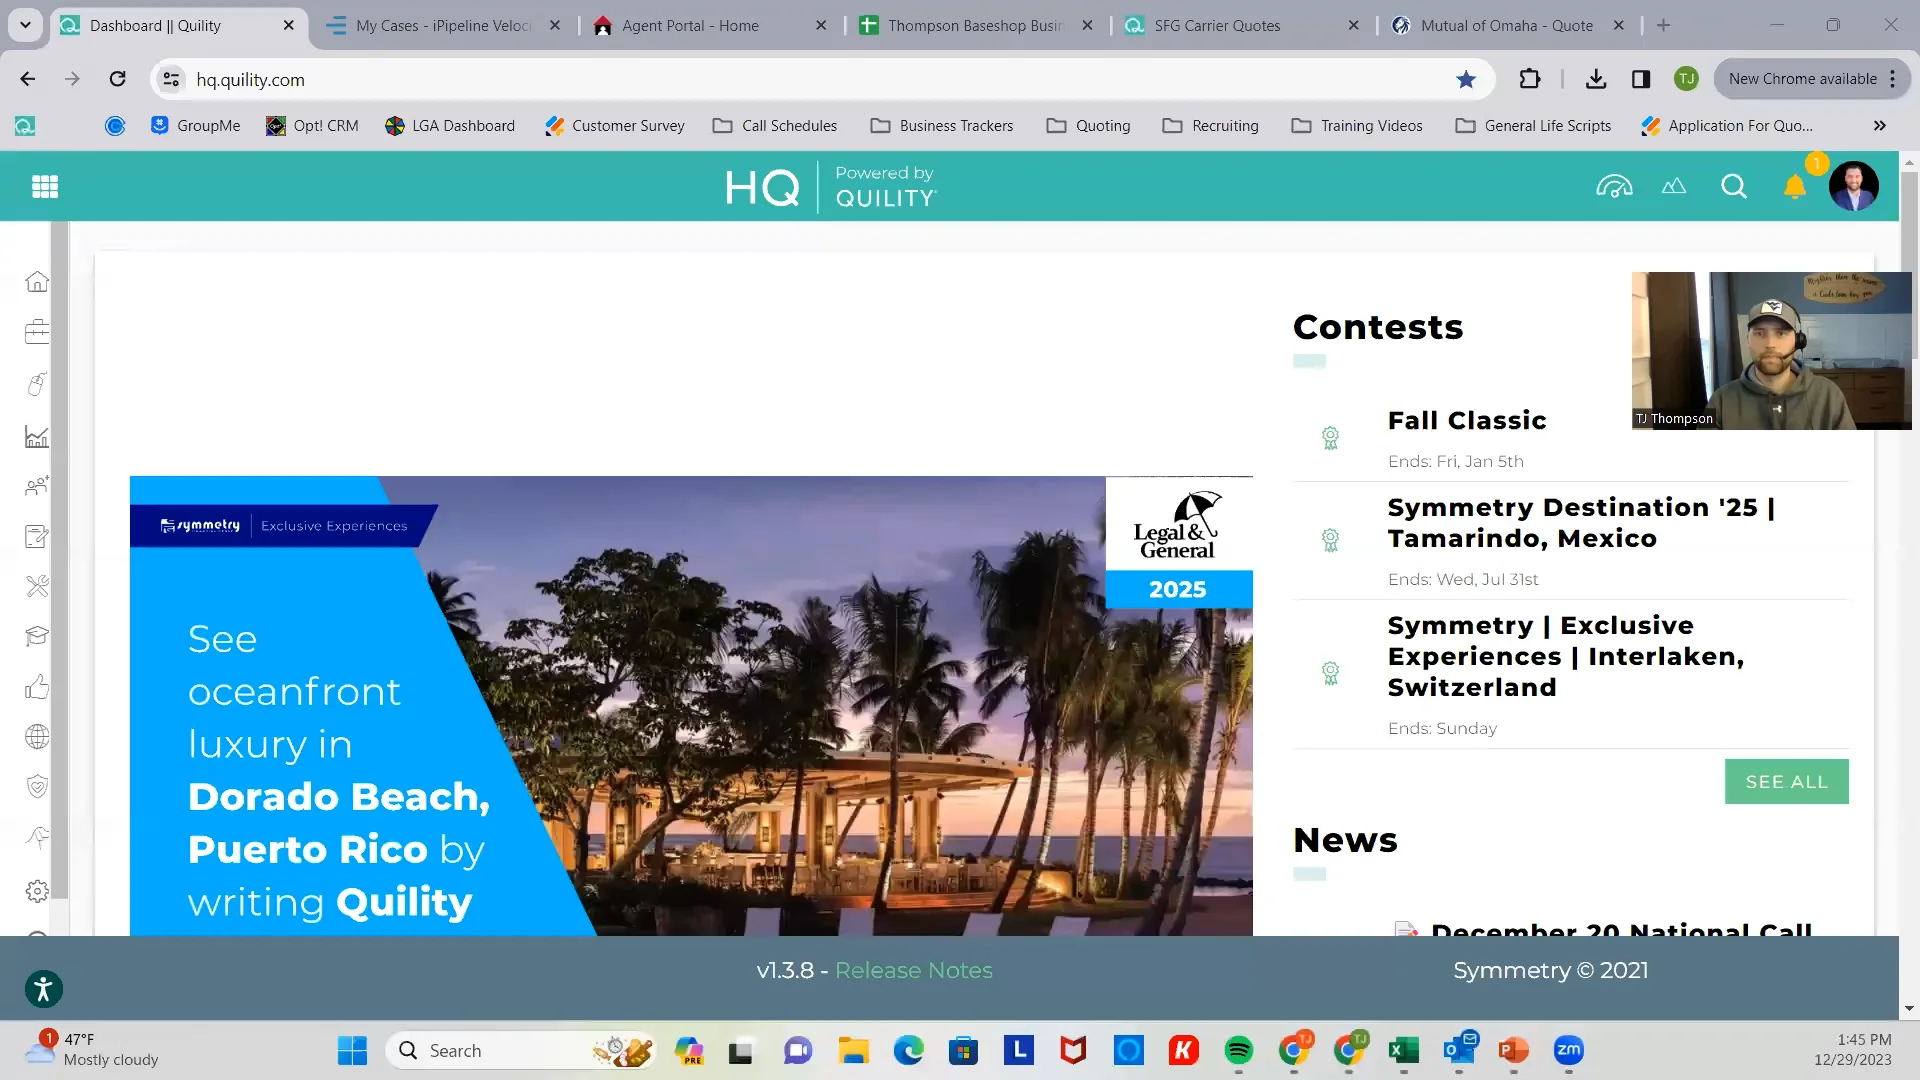This screenshot has width=1920, height=1080.
Task: Switch to SFG Carrier Quotes tab
Action: click(x=1216, y=26)
